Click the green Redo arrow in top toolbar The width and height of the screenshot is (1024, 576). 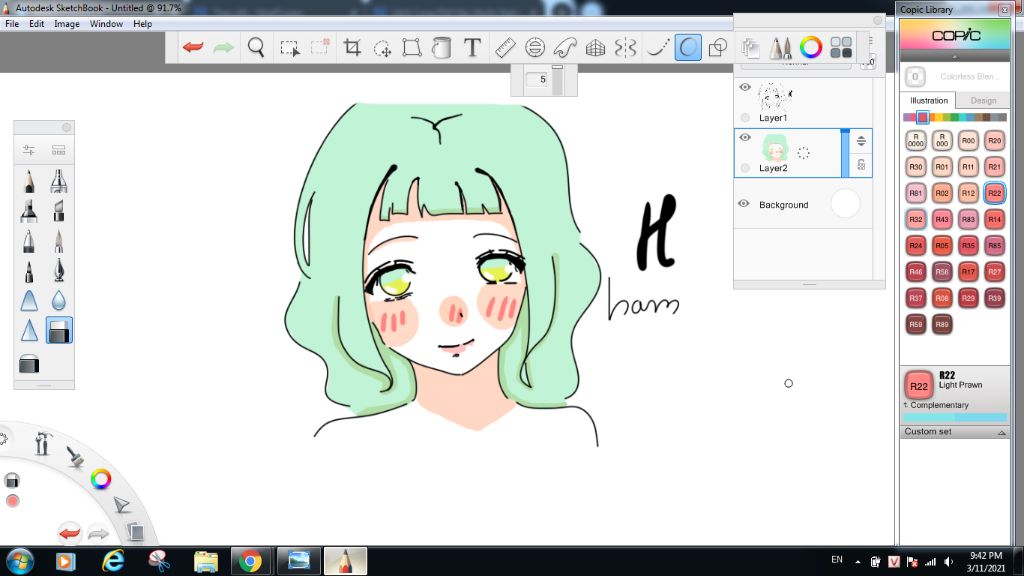223,48
